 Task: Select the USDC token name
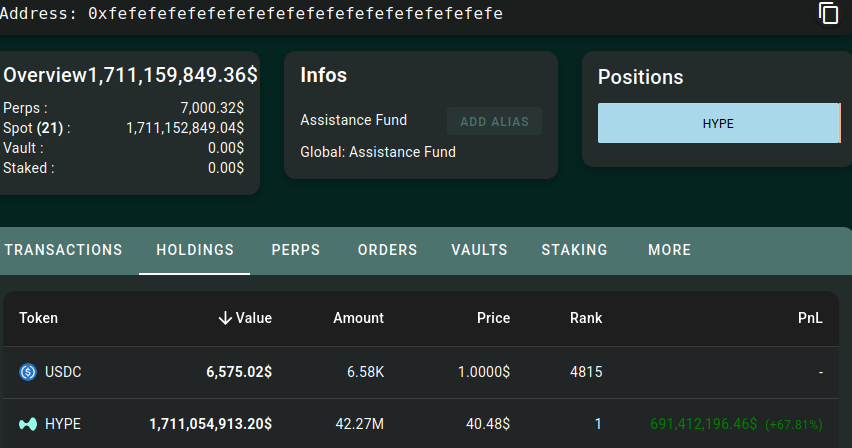coord(63,372)
